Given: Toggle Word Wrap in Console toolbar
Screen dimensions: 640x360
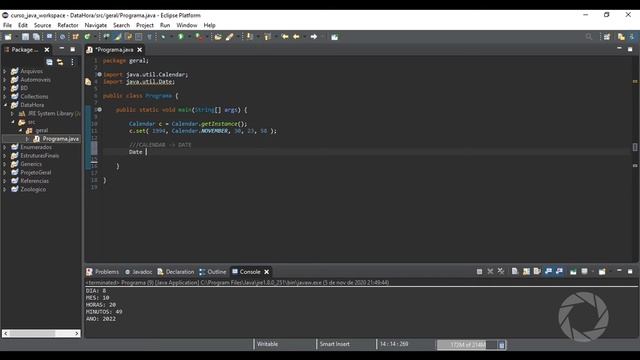Looking at the screenshot, I should [537, 271].
